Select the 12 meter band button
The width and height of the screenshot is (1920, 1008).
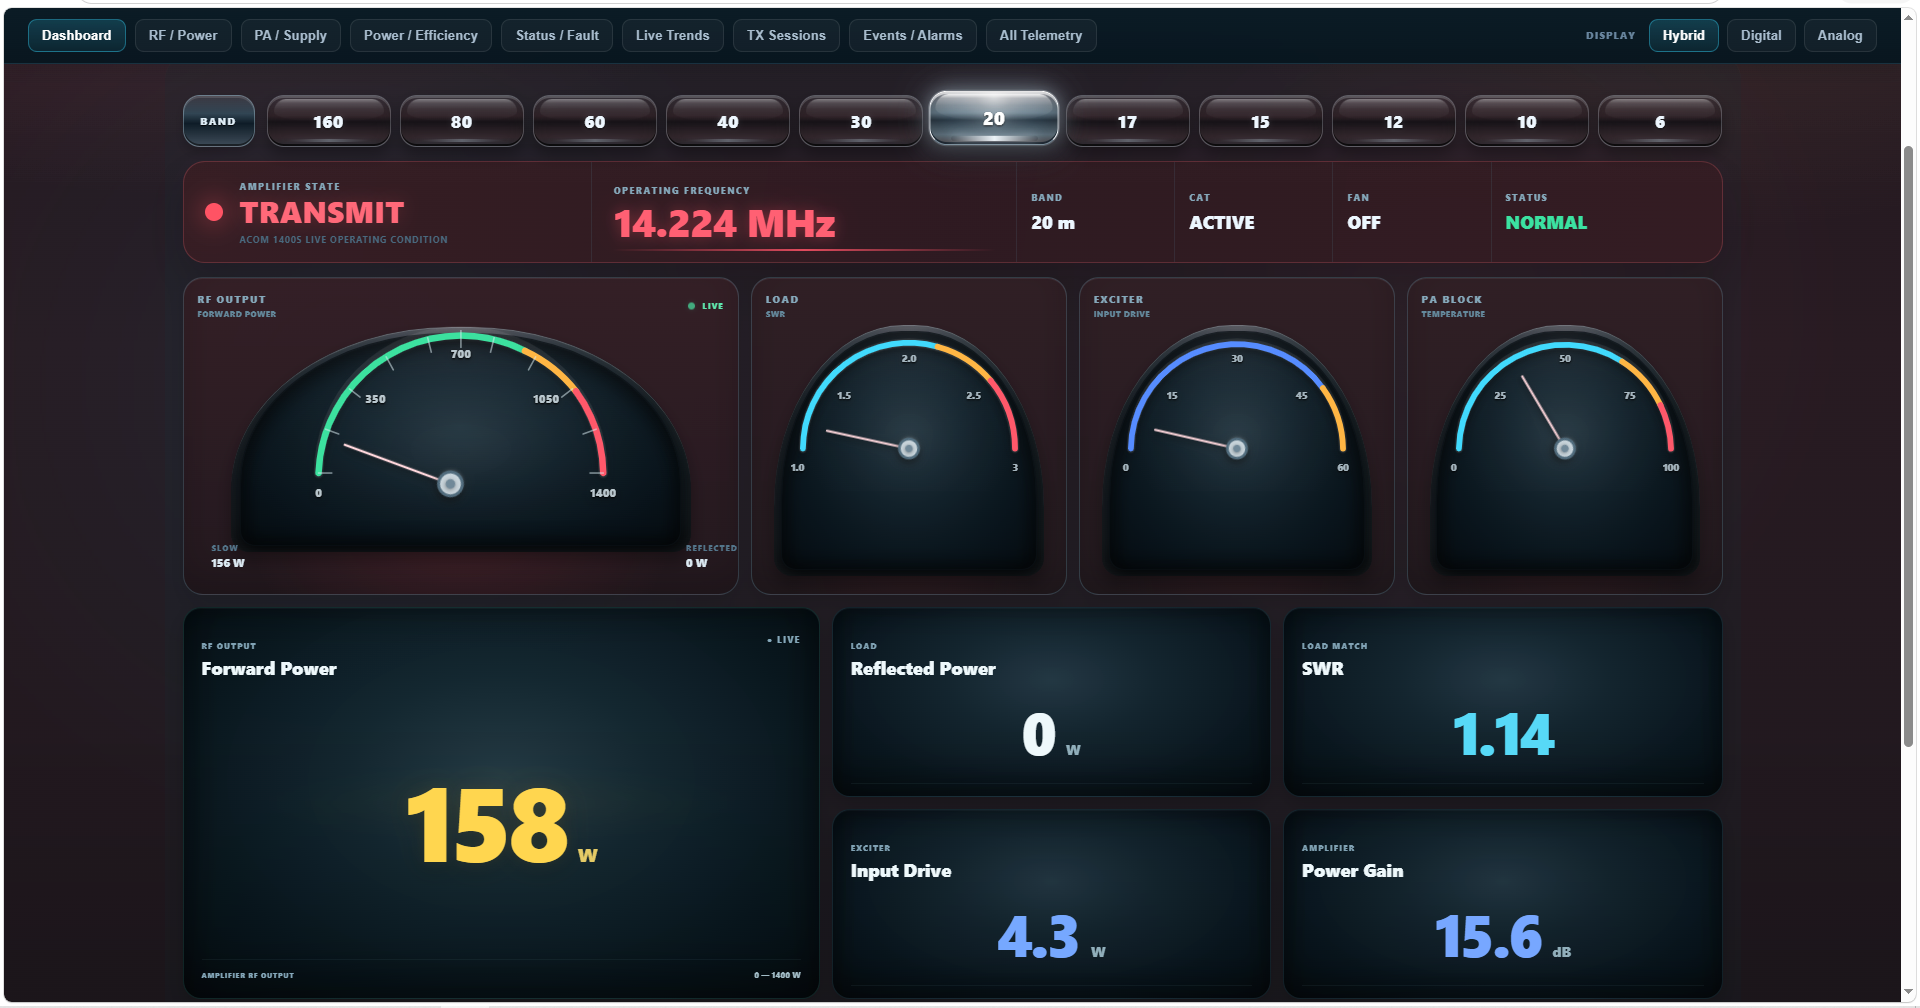(1393, 121)
